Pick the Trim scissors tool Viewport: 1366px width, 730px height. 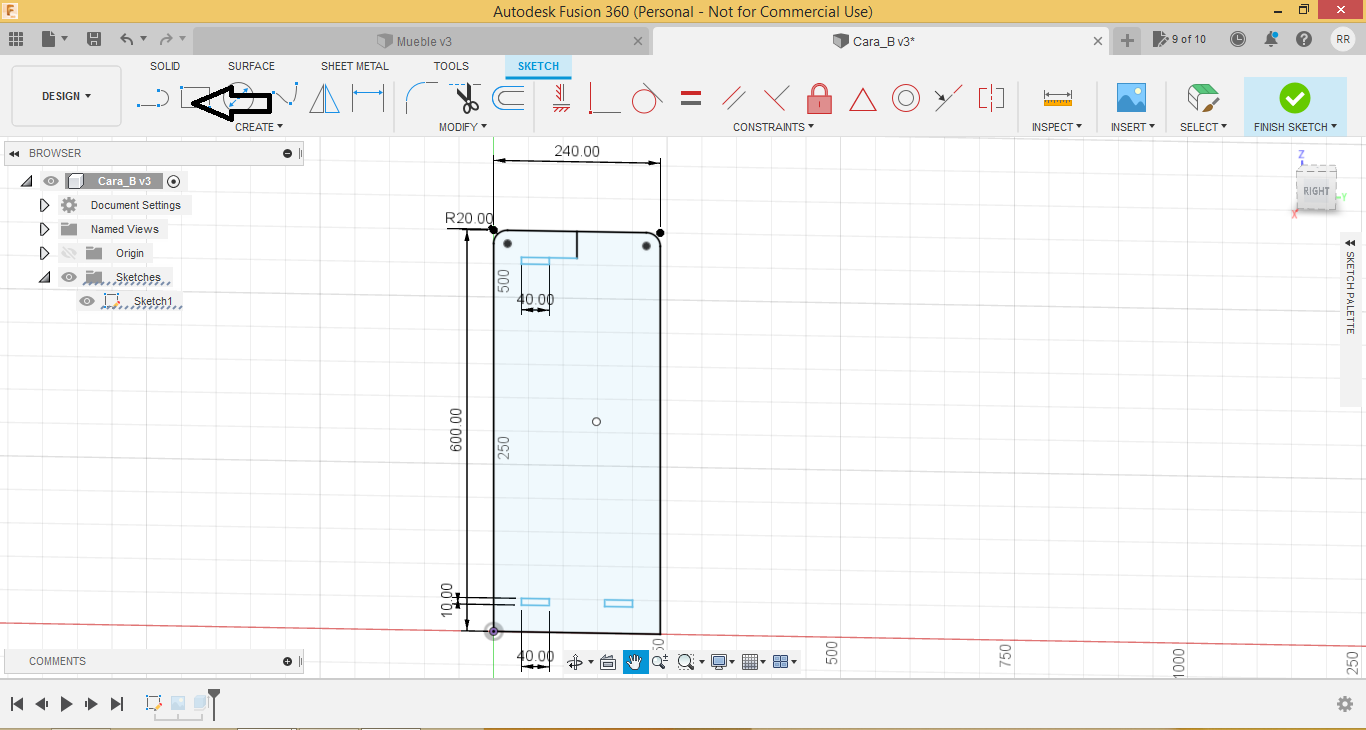[466, 98]
